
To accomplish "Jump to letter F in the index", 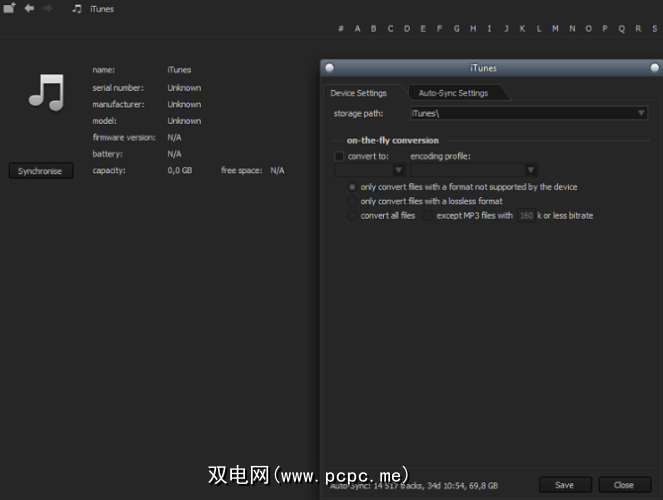I will pos(439,29).
